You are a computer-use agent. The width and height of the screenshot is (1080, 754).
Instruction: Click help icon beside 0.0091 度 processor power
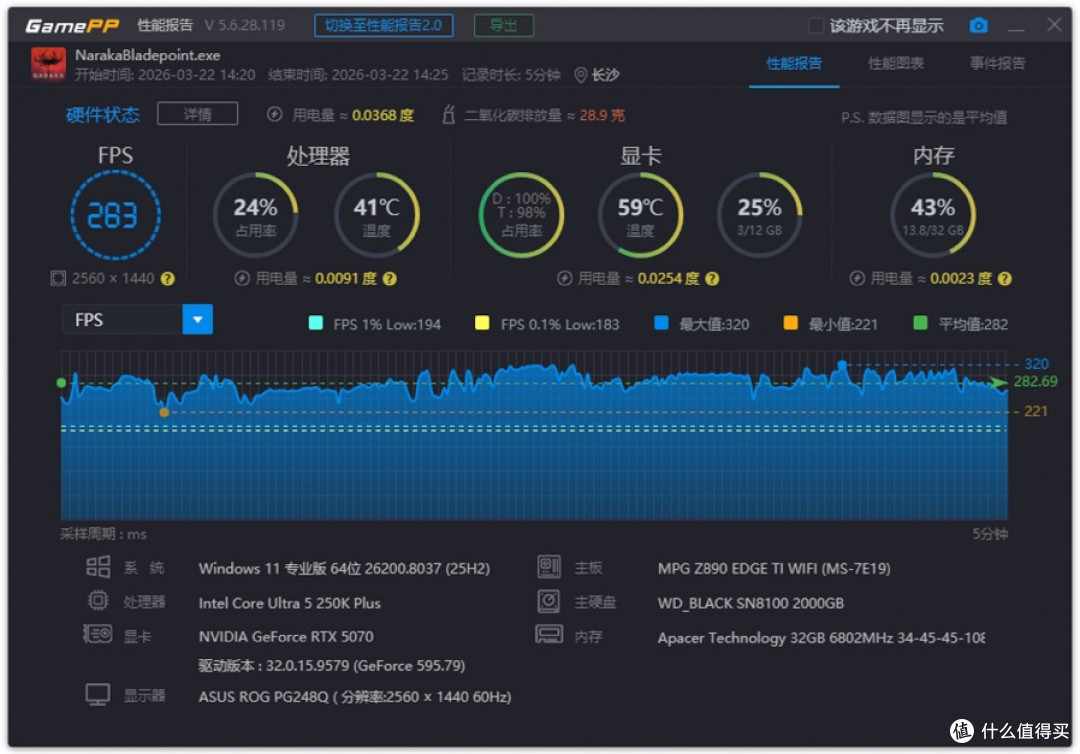coord(389,279)
